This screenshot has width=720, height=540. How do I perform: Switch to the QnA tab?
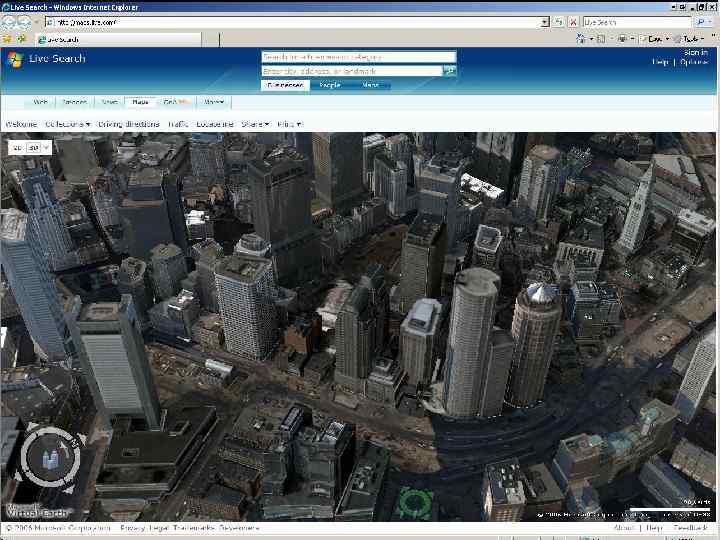[177, 102]
